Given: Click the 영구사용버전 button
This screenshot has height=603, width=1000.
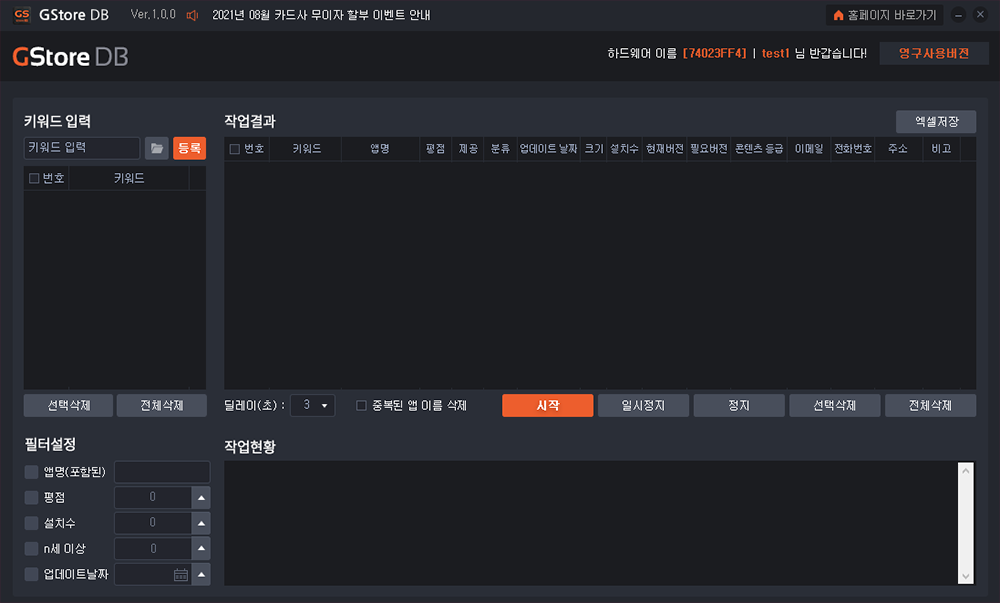Looking at the screenshot, I should click(x=934, y=54).
